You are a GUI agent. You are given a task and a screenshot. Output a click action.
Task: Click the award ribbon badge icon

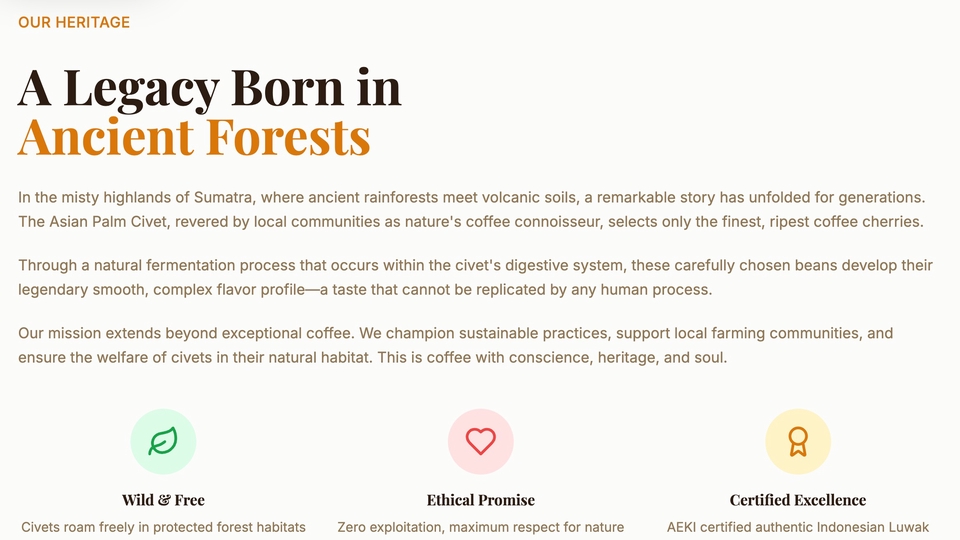point(798,441)
